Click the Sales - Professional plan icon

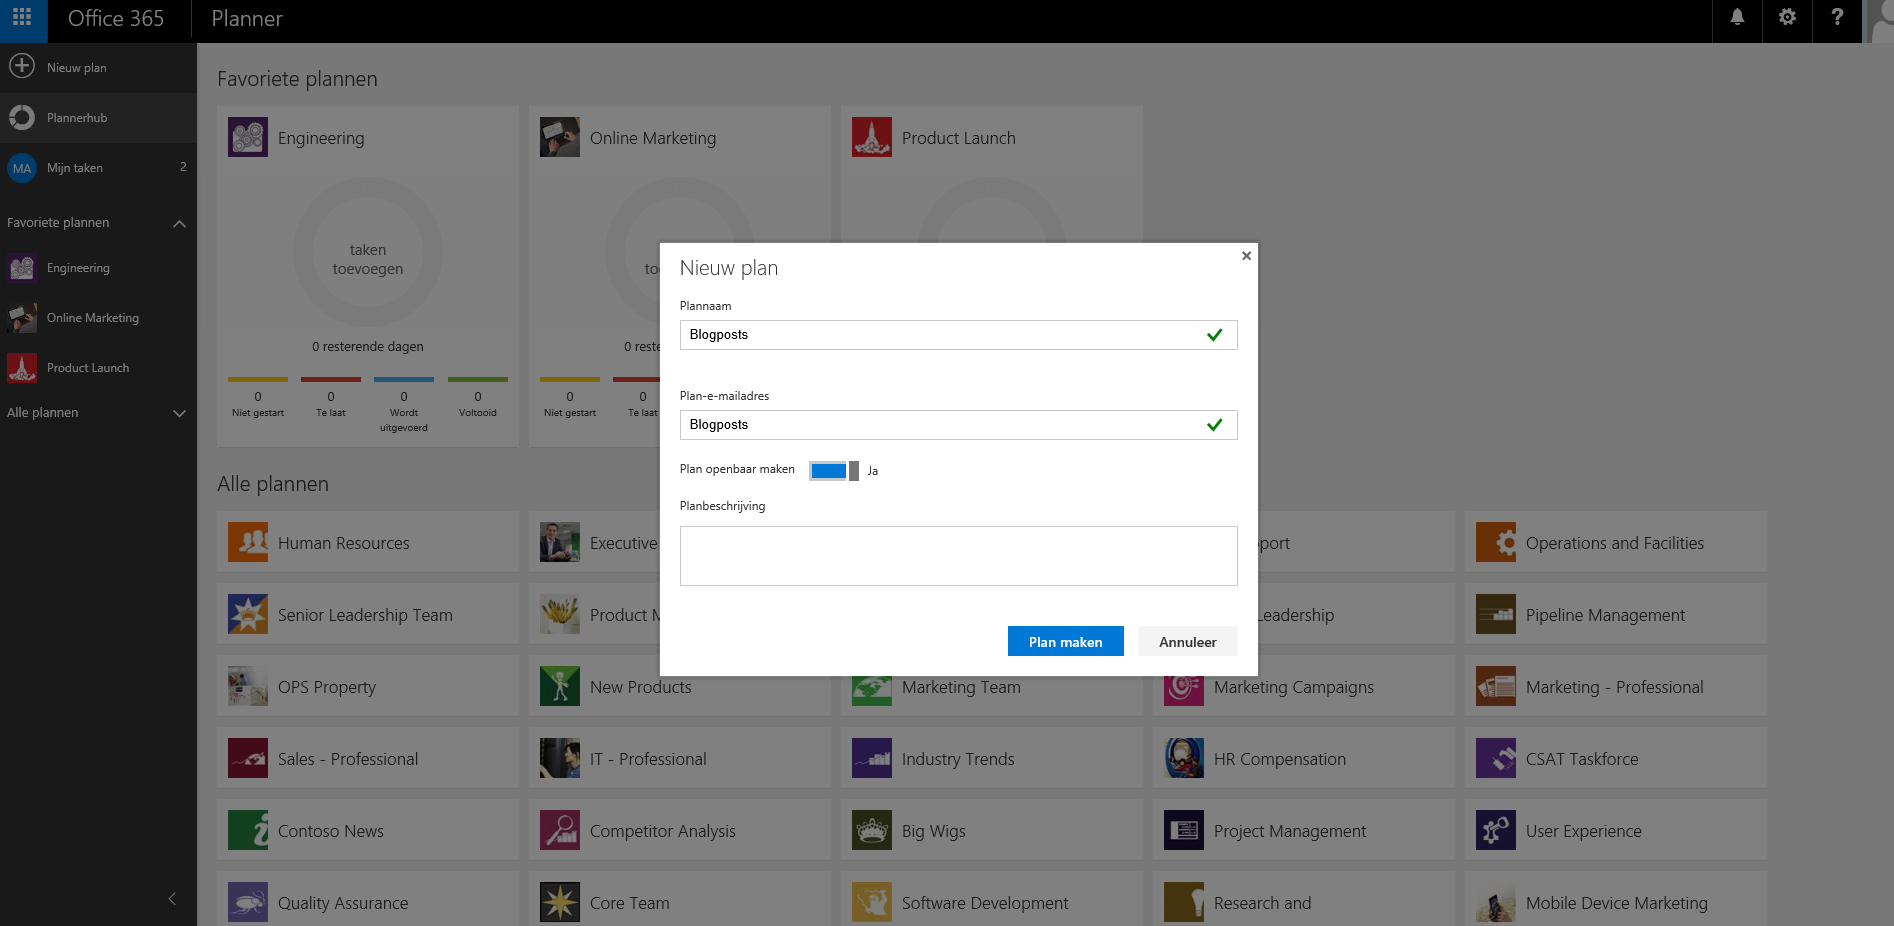click(x=248, y=758)
